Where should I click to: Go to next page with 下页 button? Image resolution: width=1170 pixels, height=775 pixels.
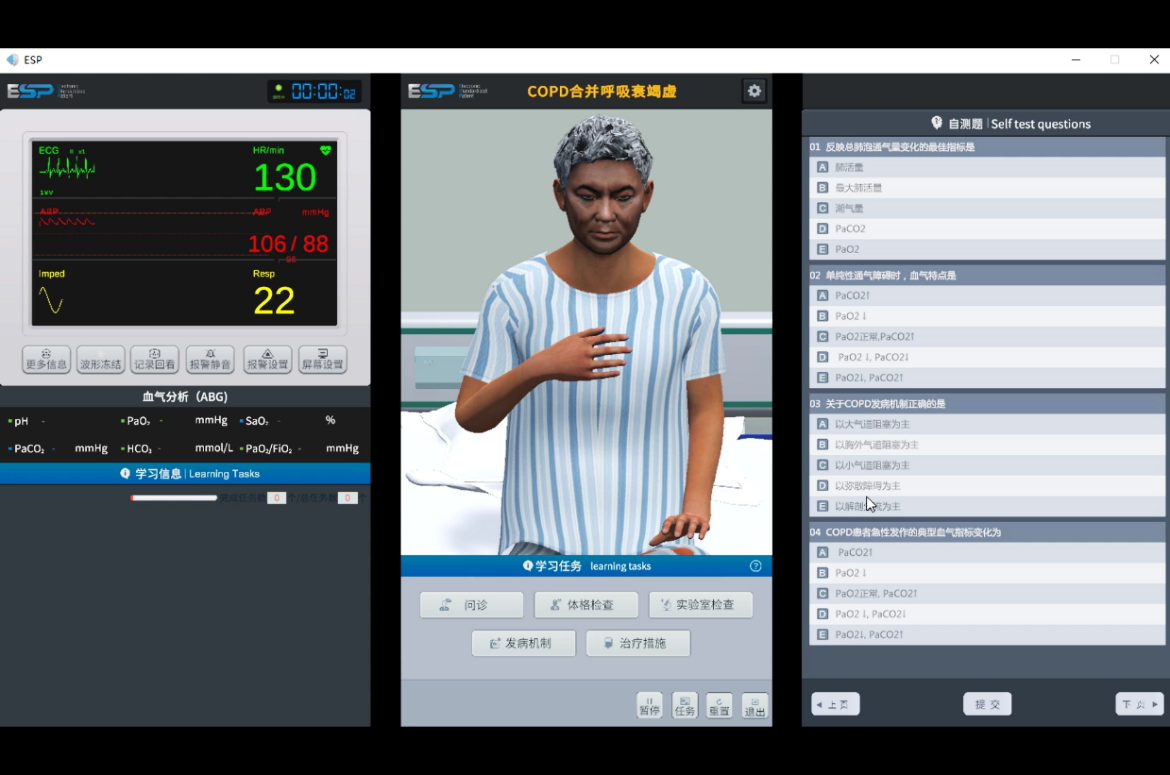(x=1139, y=704)
